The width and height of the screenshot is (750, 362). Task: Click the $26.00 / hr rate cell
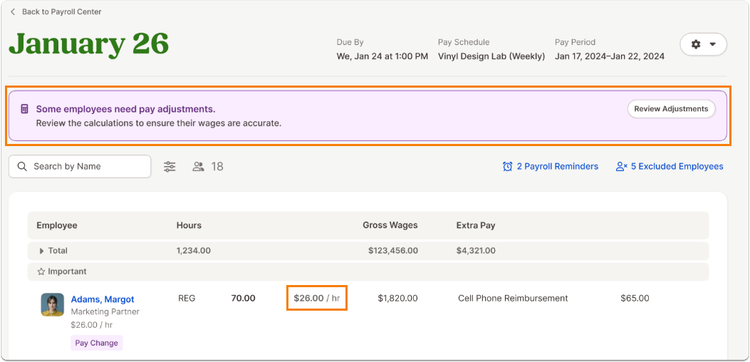(x=317, y=298)
